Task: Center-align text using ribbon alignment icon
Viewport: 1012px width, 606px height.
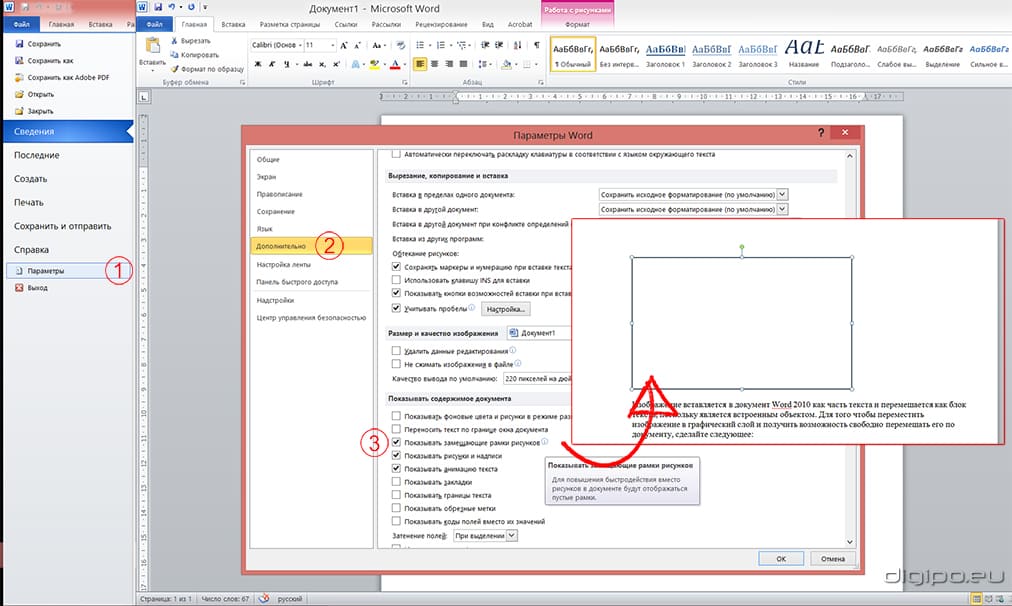Action: tap(436, 63)
